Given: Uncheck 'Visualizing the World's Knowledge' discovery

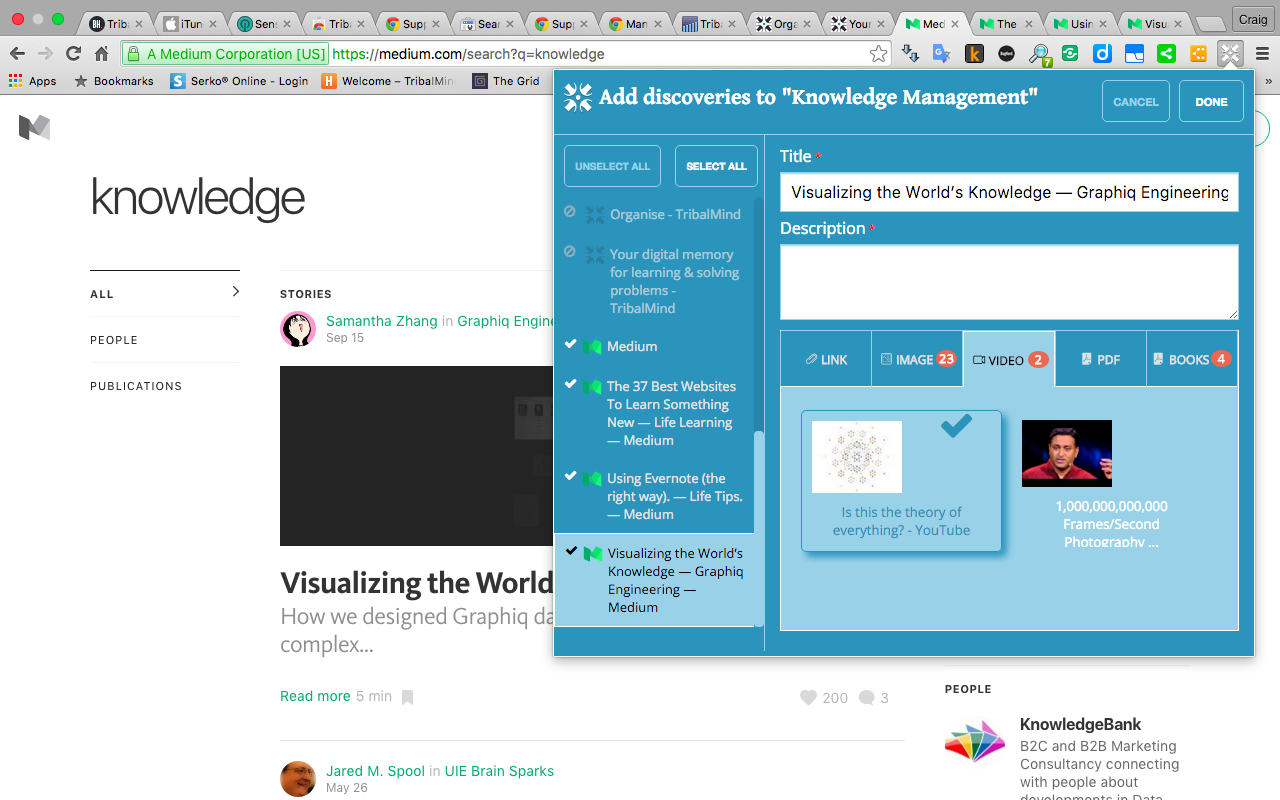Looking at the screenshot, I should (570, 552).
